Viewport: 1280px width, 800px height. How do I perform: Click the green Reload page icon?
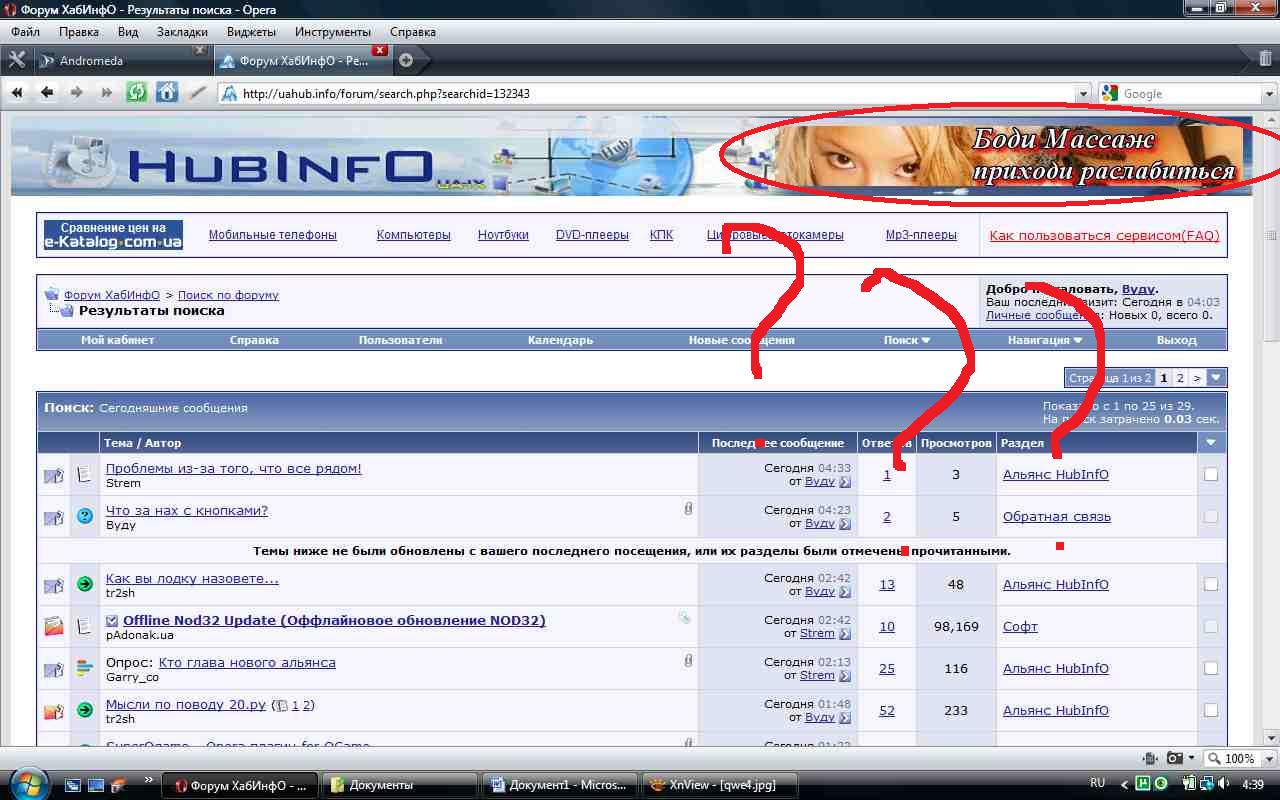(x=136, y=93)
